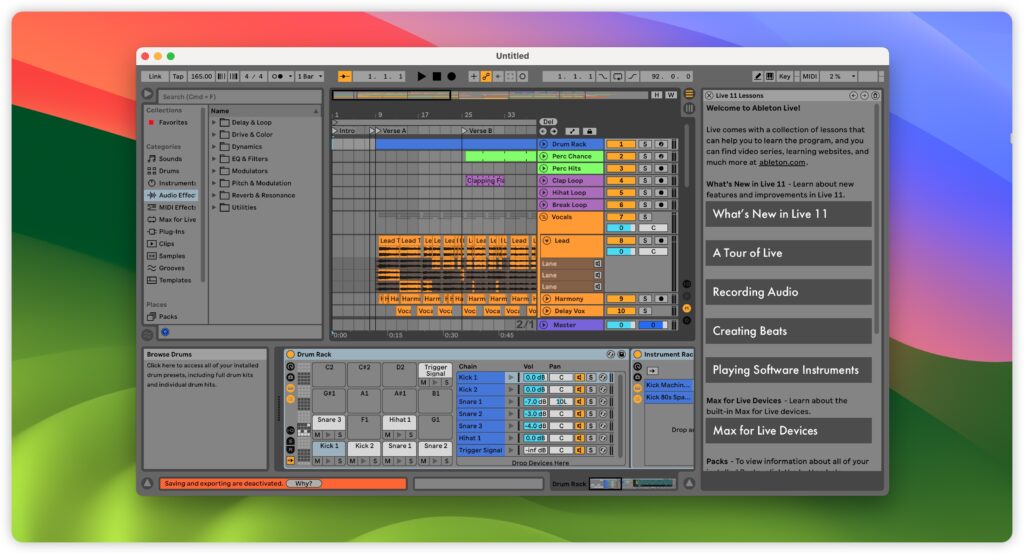This screenshot has height=554, width=1024.
Task: Toggle the Link button
Action: [155, 76]
